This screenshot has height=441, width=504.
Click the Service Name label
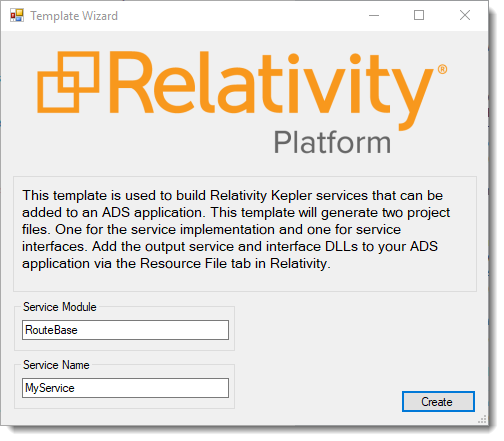(x=56, y=365)
